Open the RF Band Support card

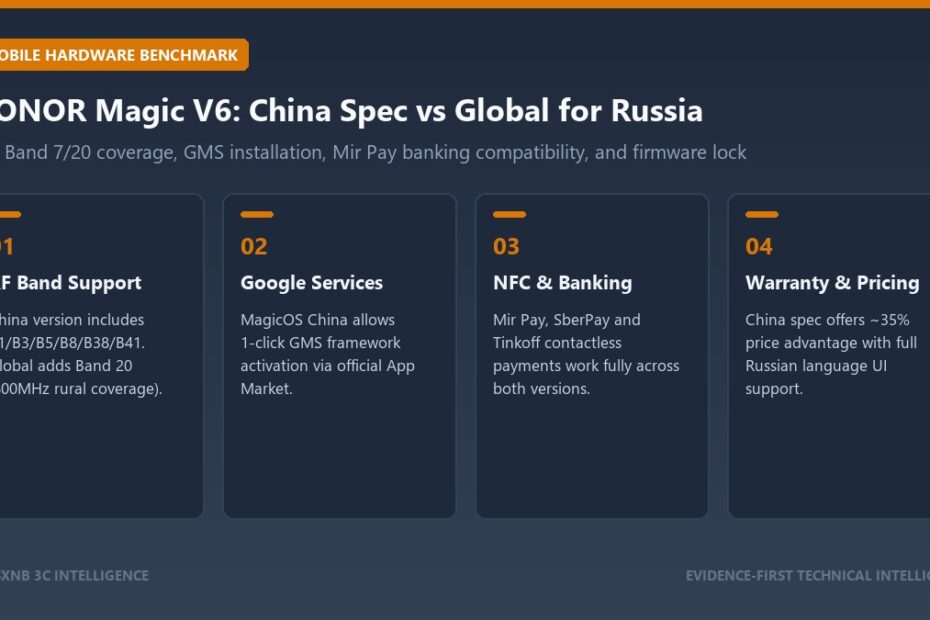coord(101,356)
